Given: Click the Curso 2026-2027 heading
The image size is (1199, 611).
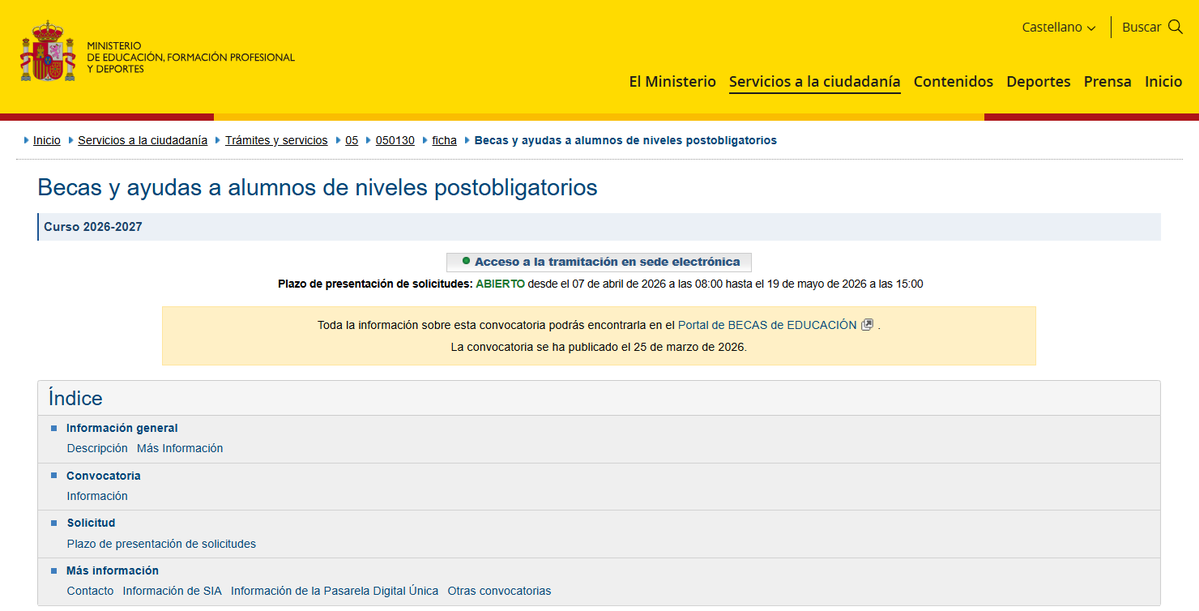Looking at the screenshot, I should click(93, 227).
